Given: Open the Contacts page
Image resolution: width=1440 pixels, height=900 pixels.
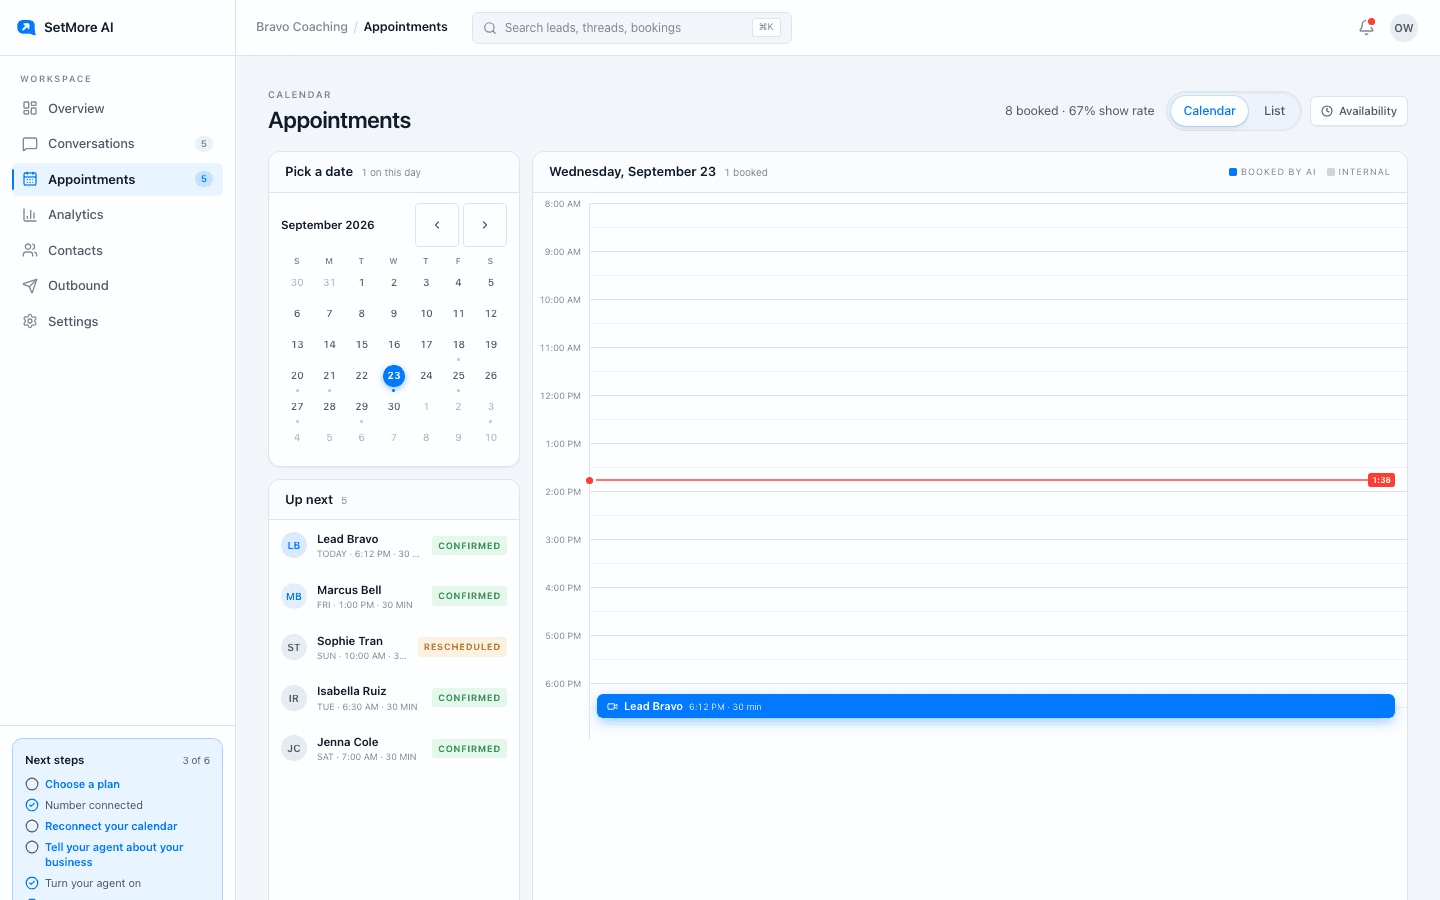Looking at the screenshot, I should point(117,251).
